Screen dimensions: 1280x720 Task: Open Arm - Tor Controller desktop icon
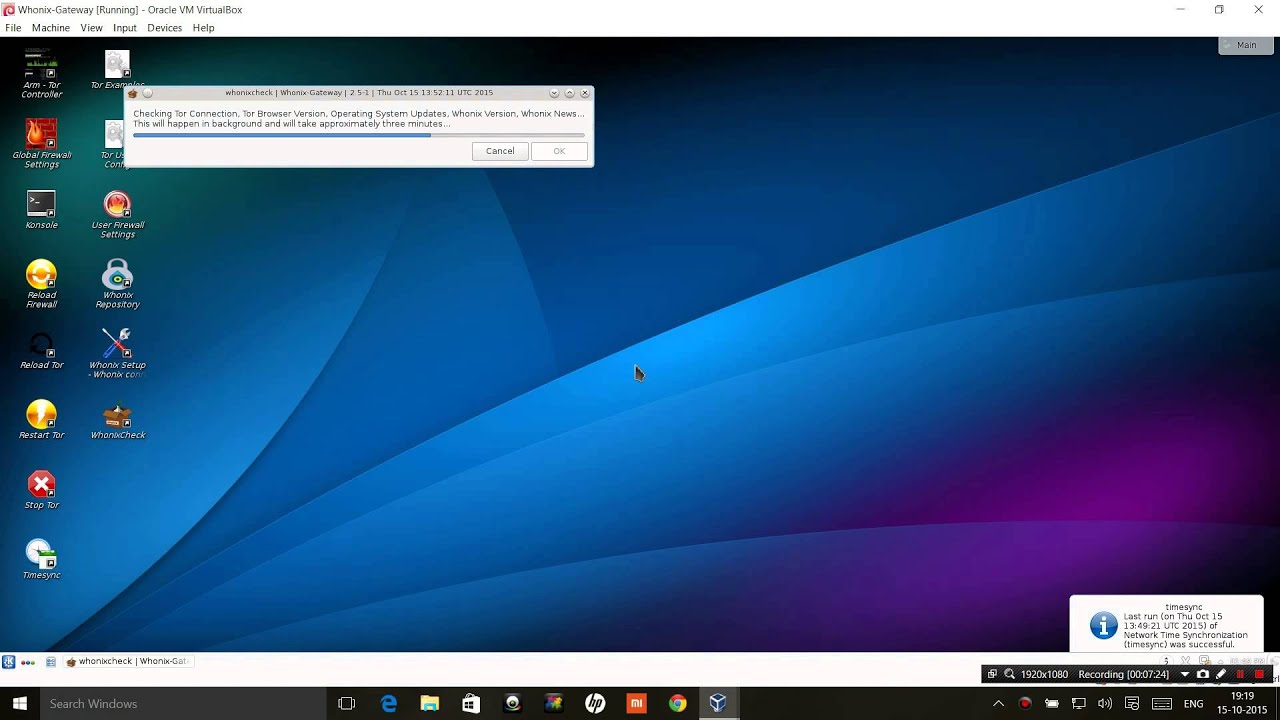point(41,73)
